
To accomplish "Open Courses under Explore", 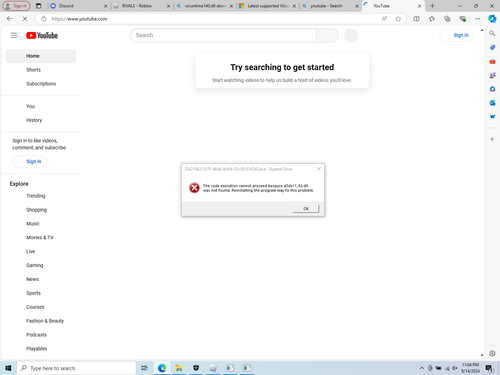I will [41, 307].
